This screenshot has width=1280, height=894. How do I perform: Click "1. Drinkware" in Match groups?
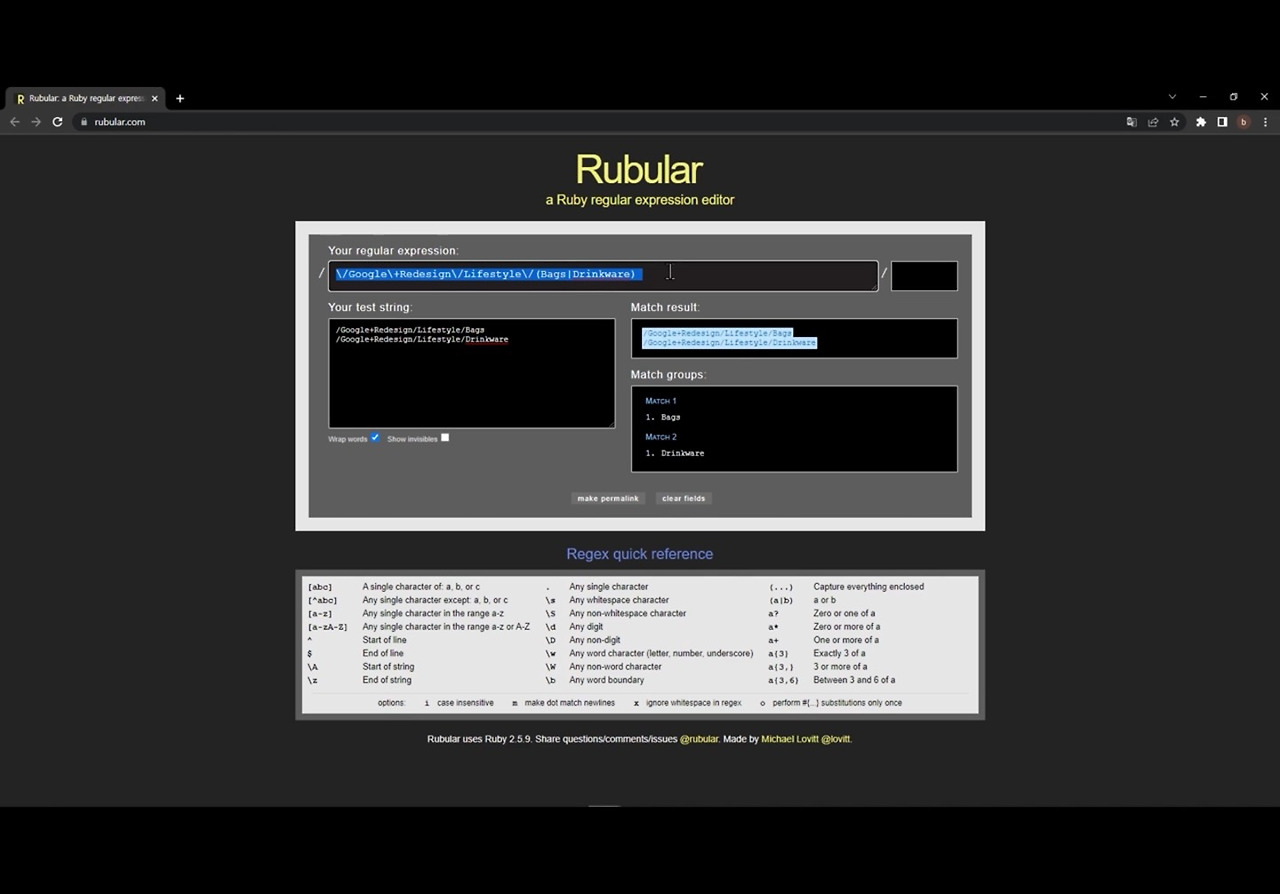pyautogui.click(x=675, y=453)
